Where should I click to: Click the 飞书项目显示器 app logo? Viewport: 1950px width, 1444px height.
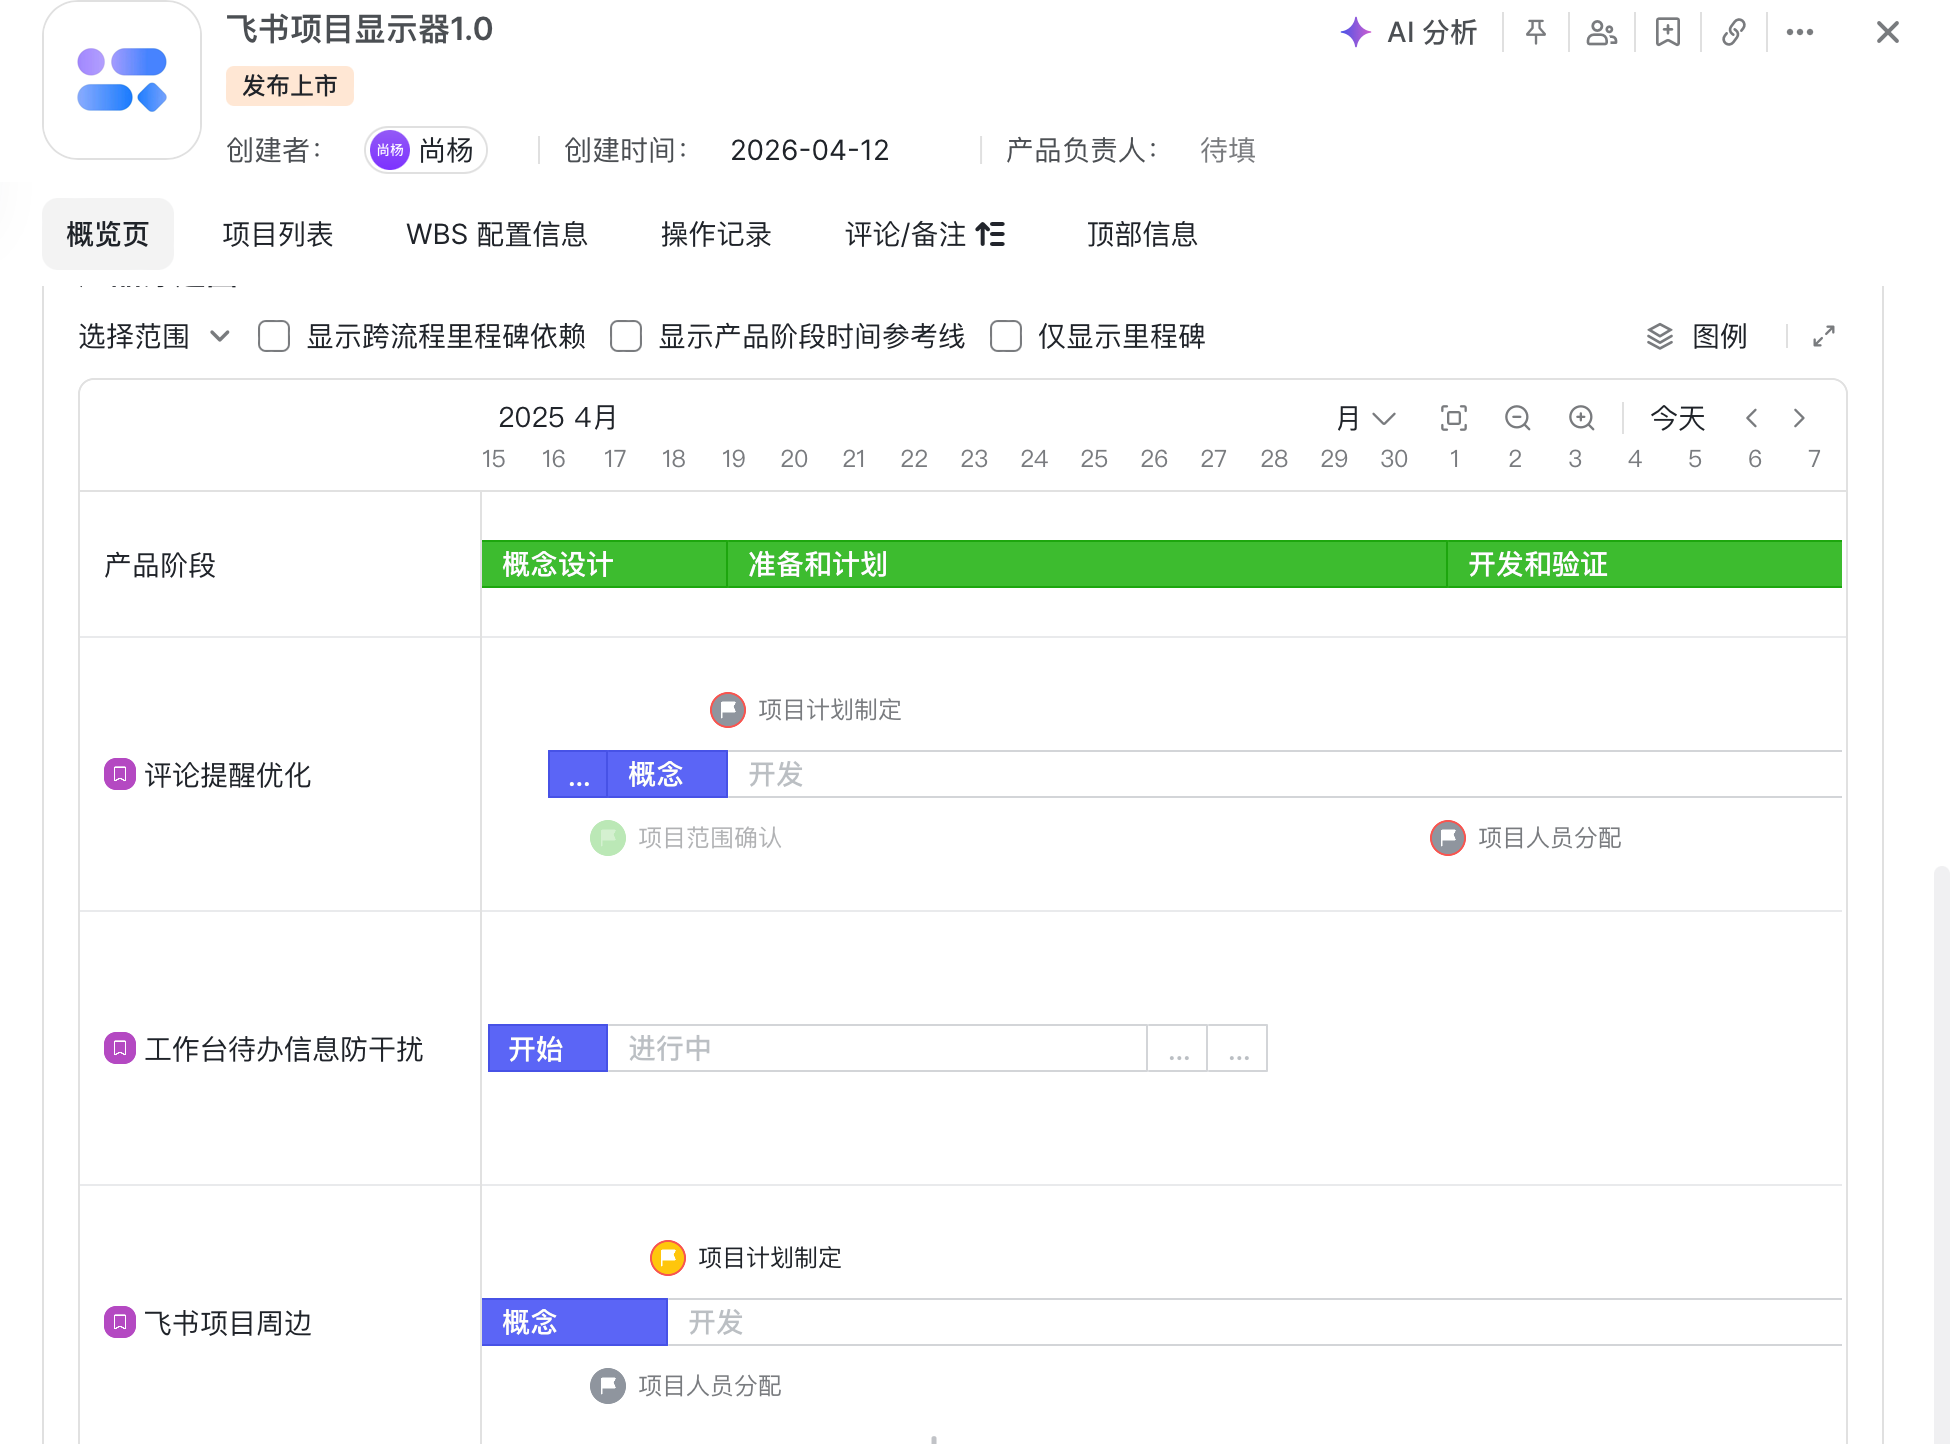(x=122, y=80)
